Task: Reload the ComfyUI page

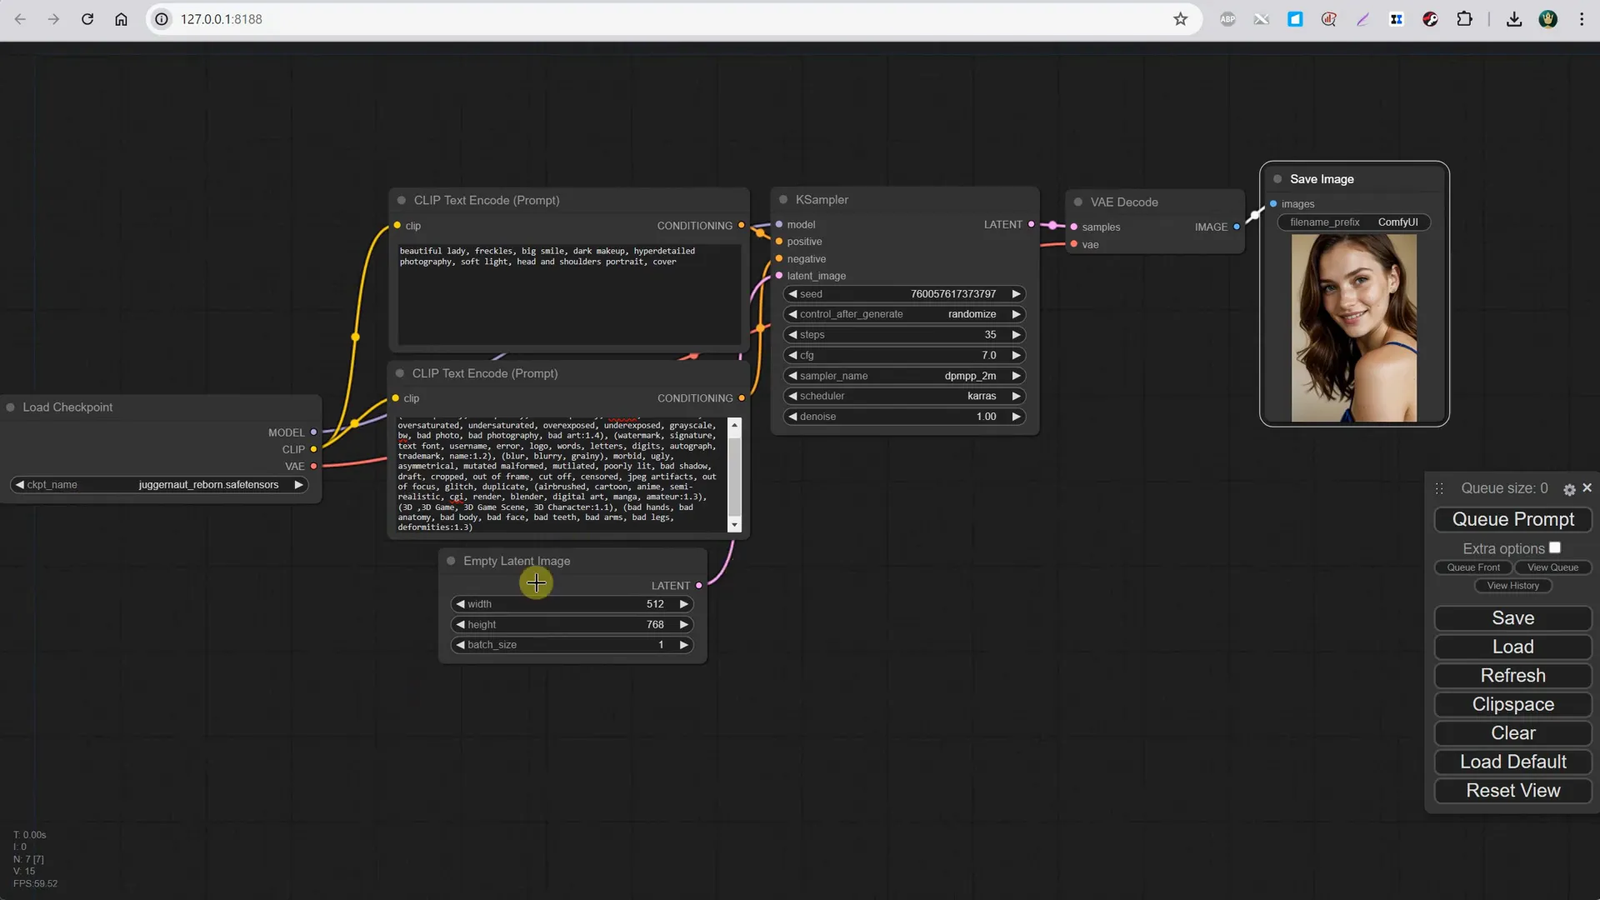Action: [x=87, y=19]
